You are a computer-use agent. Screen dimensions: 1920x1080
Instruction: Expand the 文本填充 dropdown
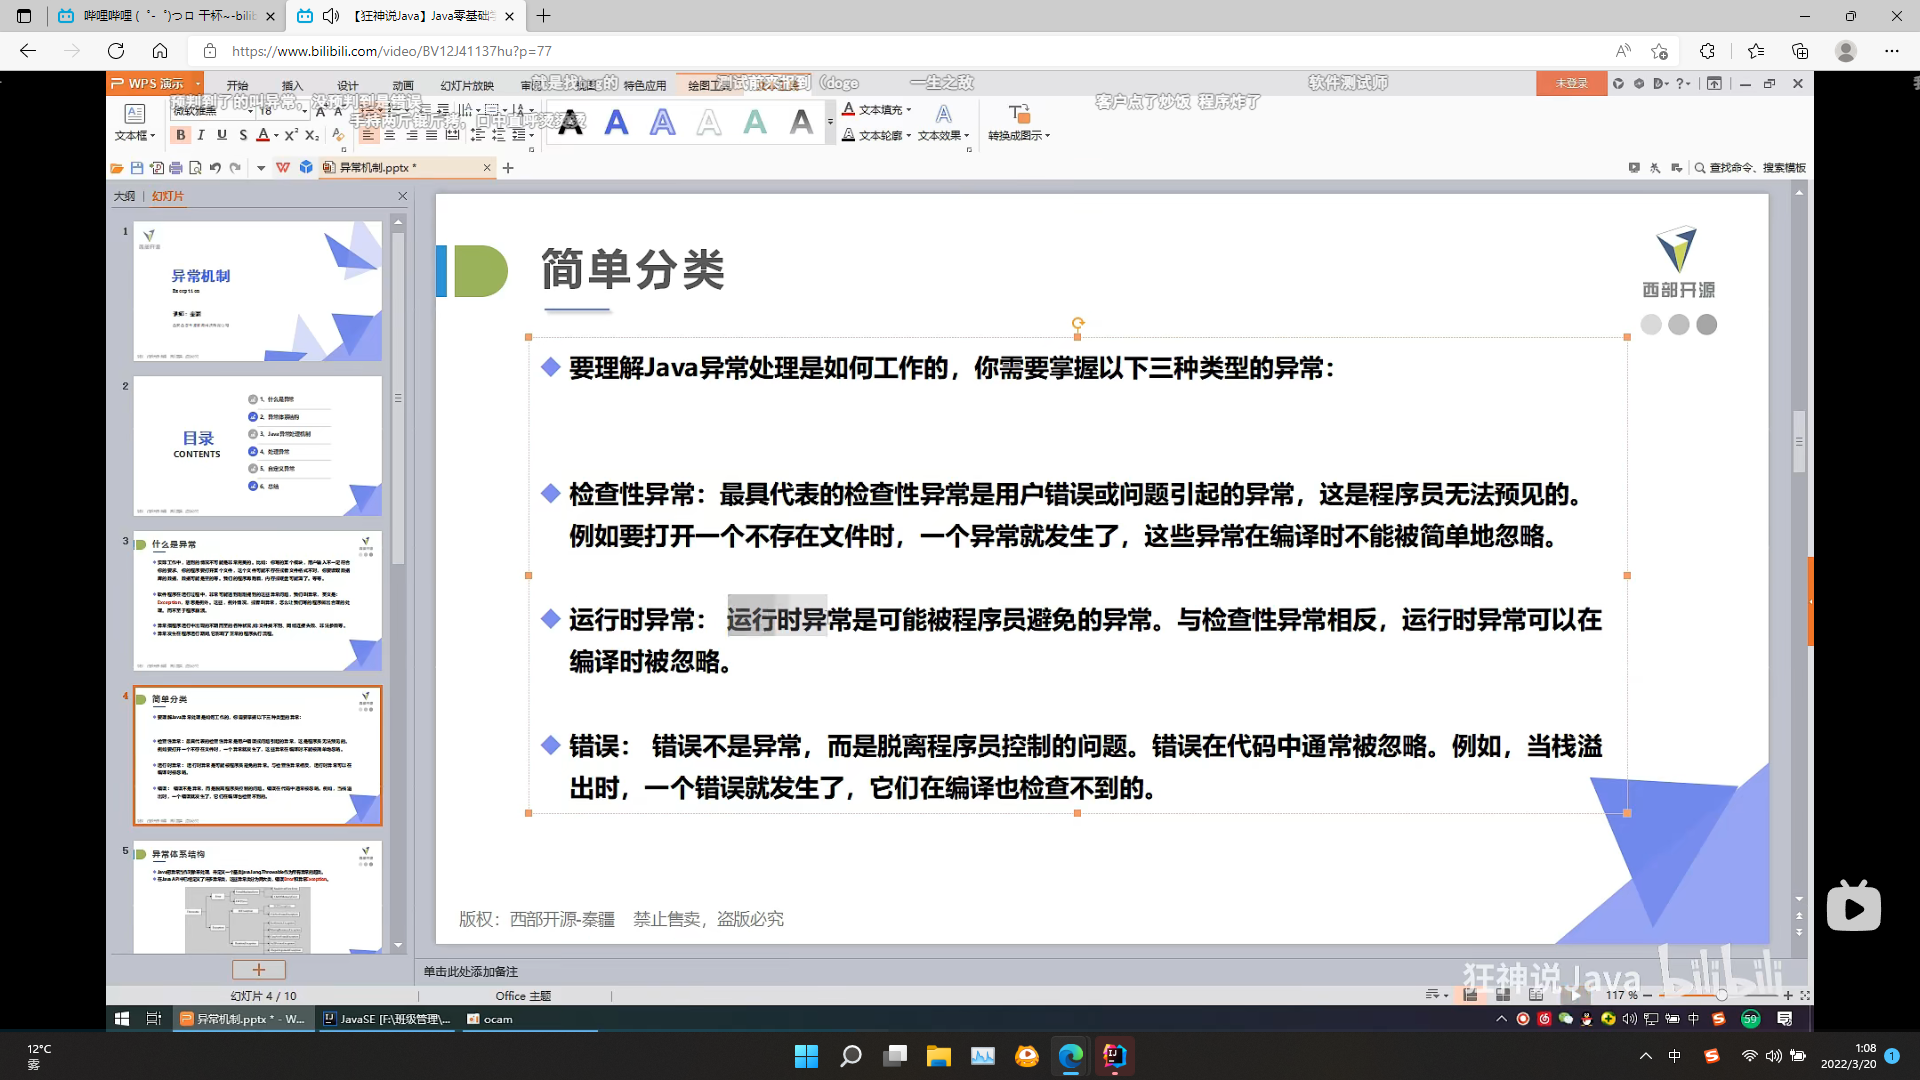click(908, 110)
